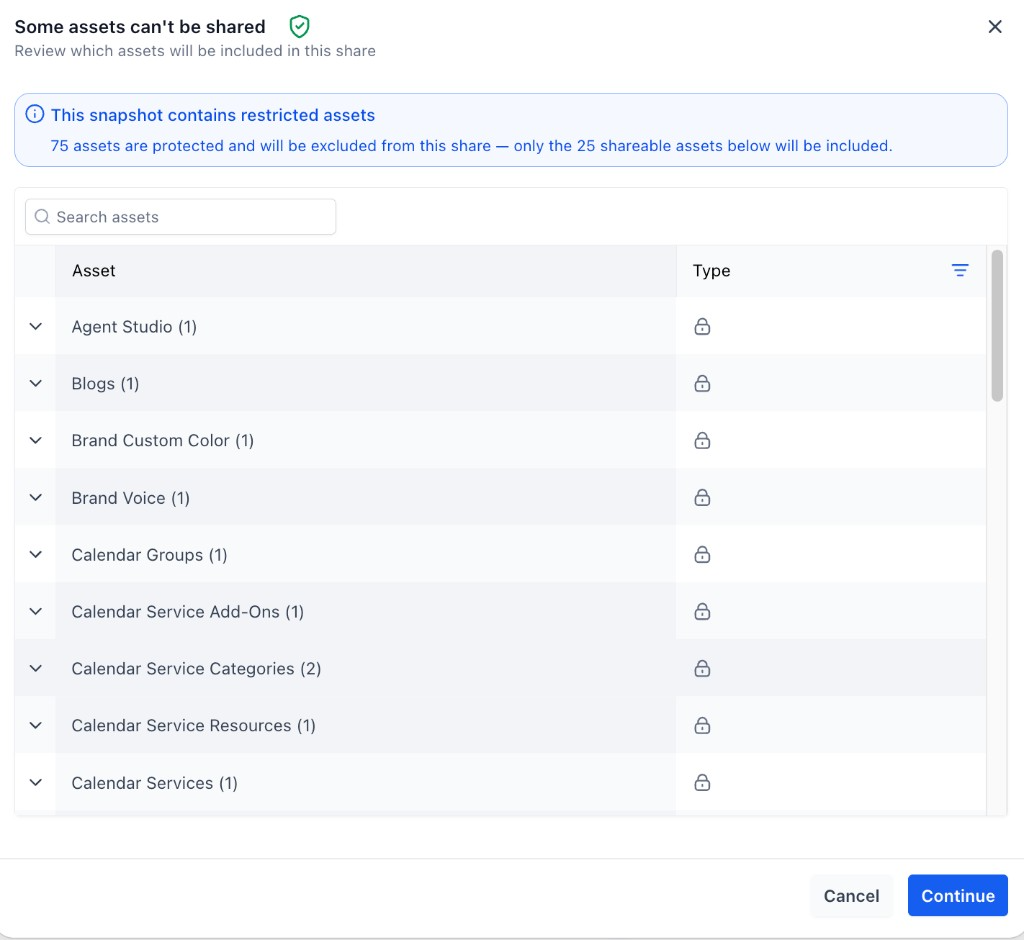Click the lock icon for Calendar Service Resources

(702, 726)
